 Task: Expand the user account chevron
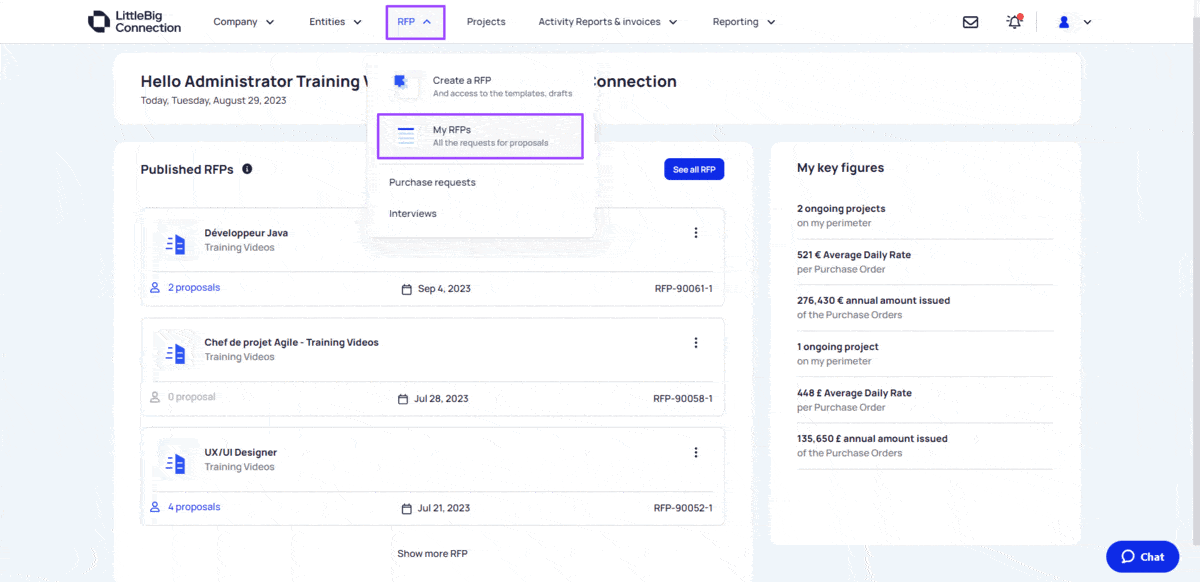1088,22
